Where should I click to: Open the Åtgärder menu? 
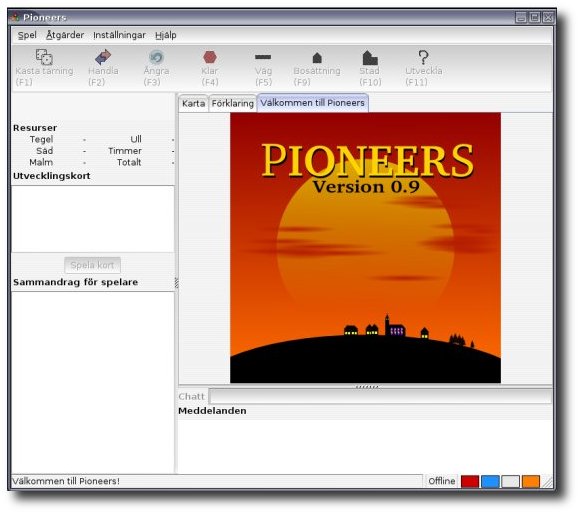[x=65, y=35]
